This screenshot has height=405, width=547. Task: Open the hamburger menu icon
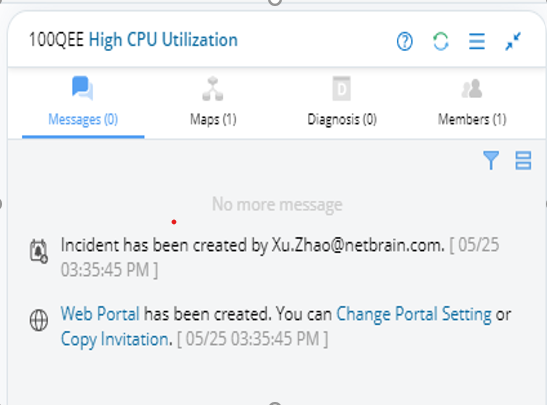click(477, 42)
